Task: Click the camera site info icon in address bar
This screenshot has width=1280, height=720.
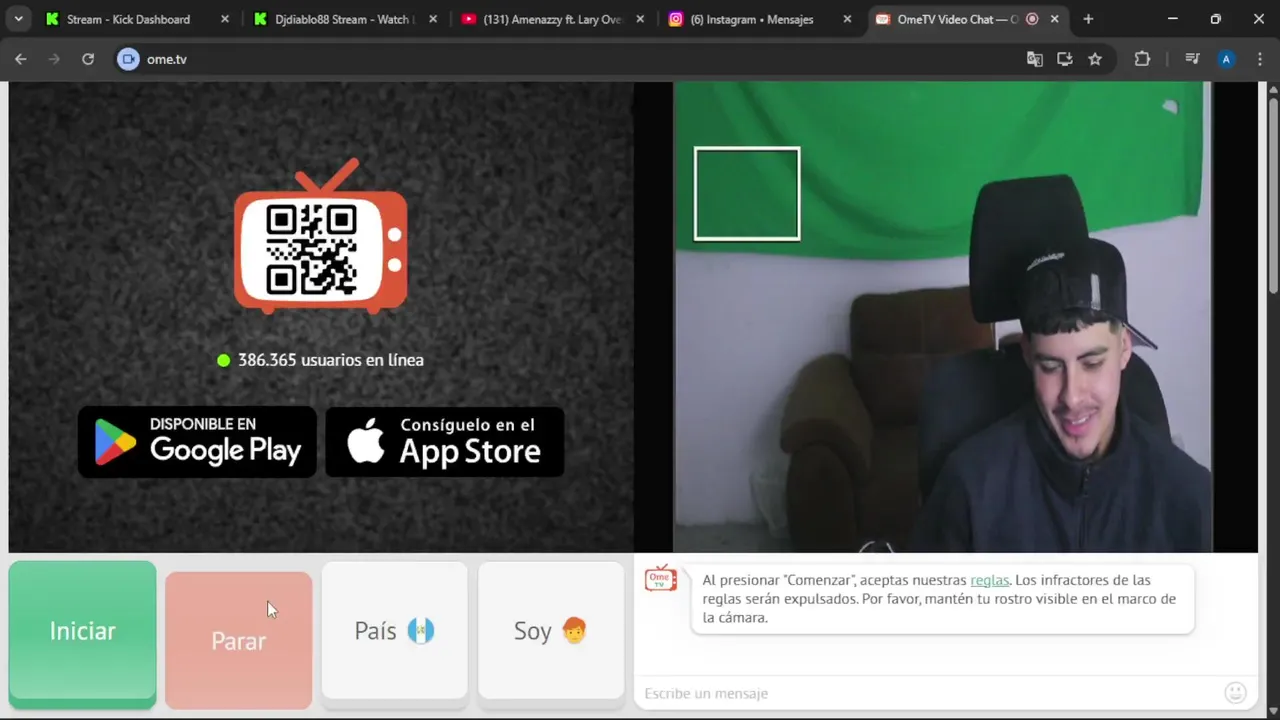Action: pos(128,59)
